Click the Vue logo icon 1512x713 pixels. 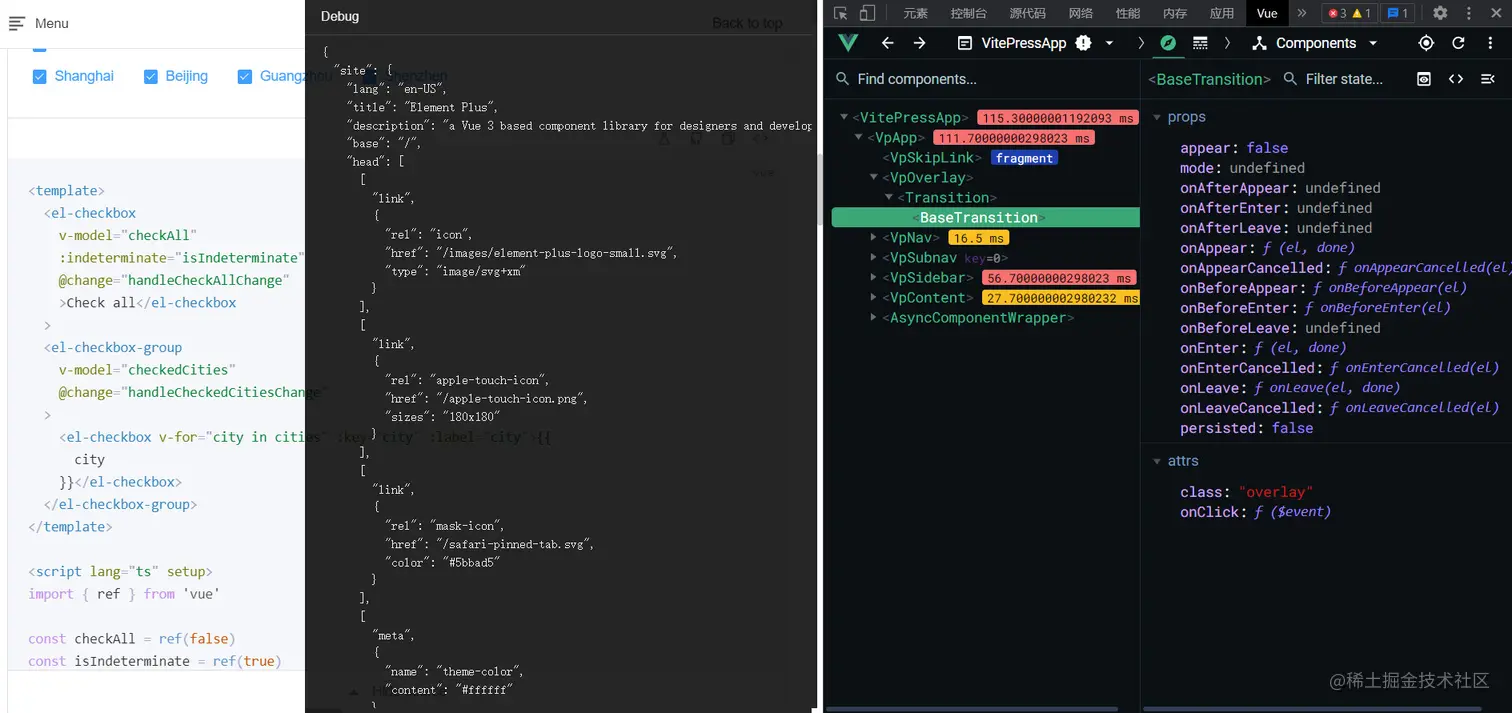[848, 43]
